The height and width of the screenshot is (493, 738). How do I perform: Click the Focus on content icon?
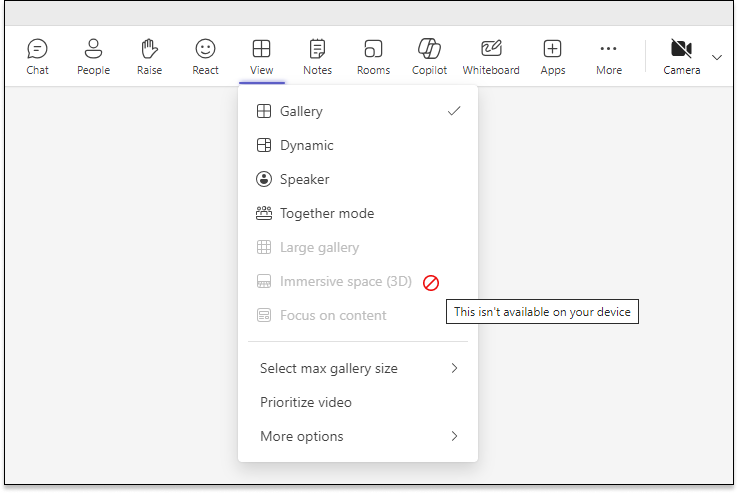pos(264,315)
